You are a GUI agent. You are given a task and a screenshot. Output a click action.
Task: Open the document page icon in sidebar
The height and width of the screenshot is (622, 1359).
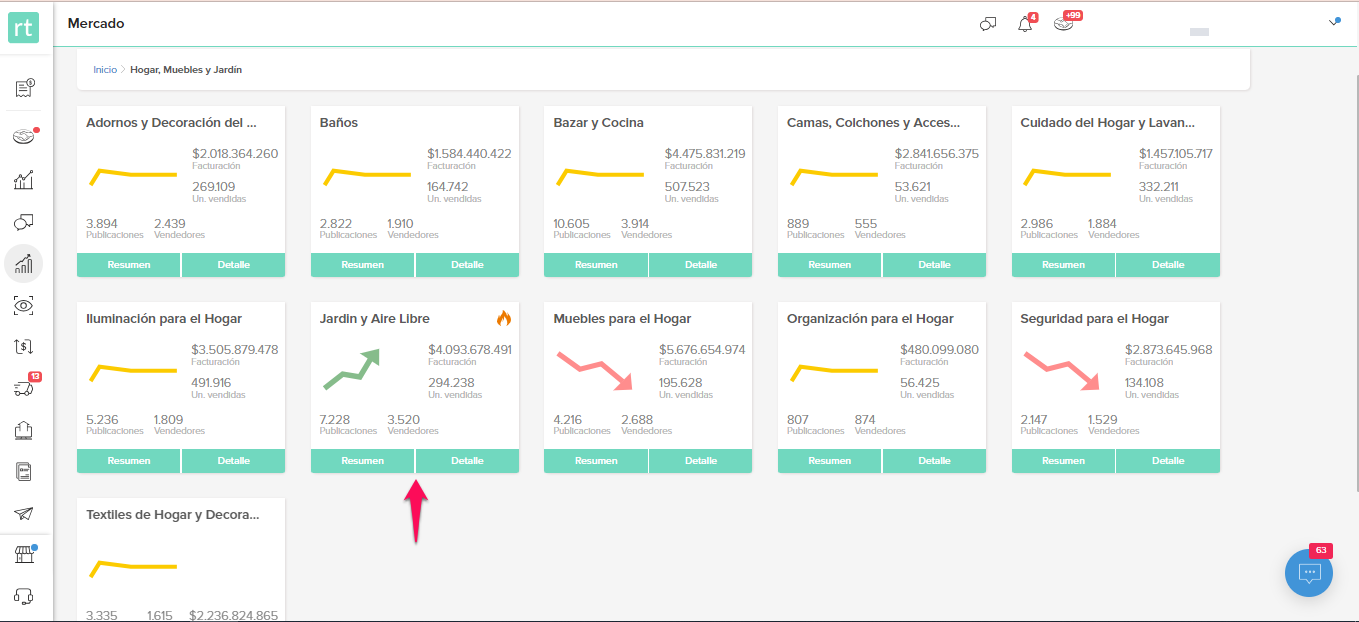(24, 471)
